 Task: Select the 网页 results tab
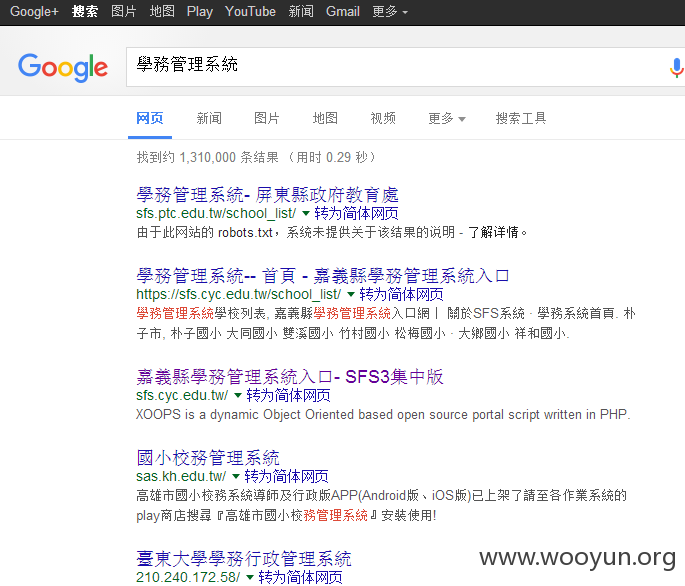pyautogui.click(x=150, y=118)
